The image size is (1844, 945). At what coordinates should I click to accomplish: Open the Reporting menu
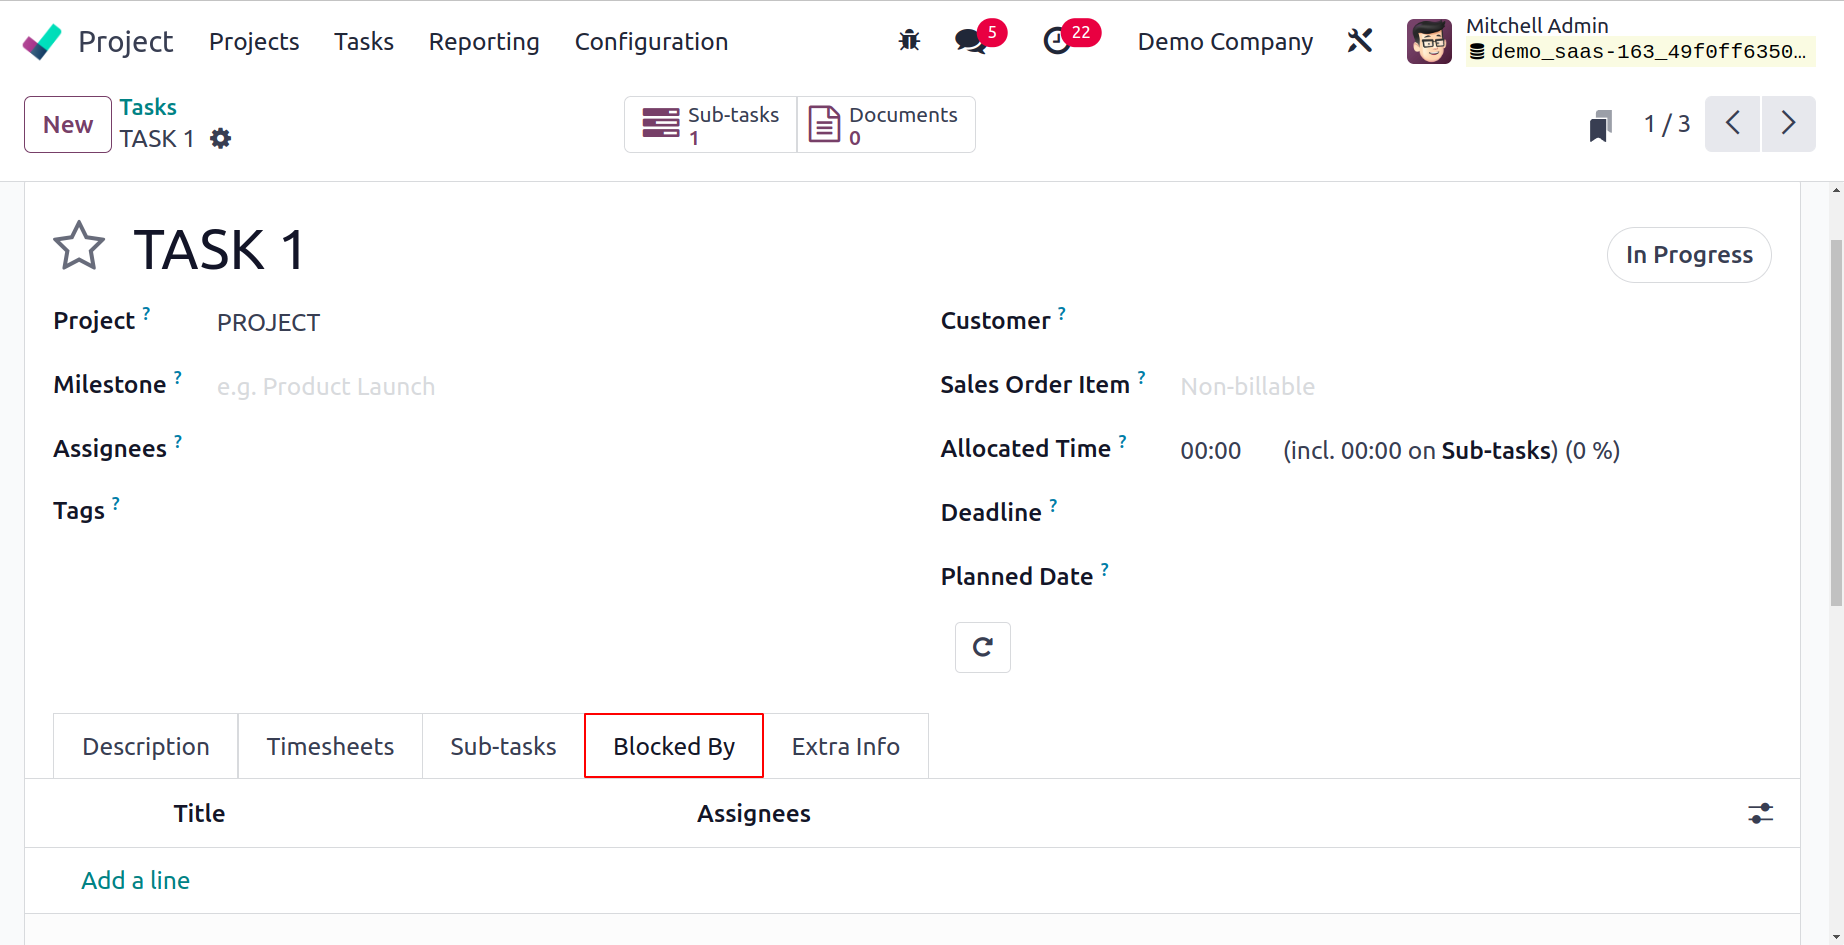pos(484,41)
